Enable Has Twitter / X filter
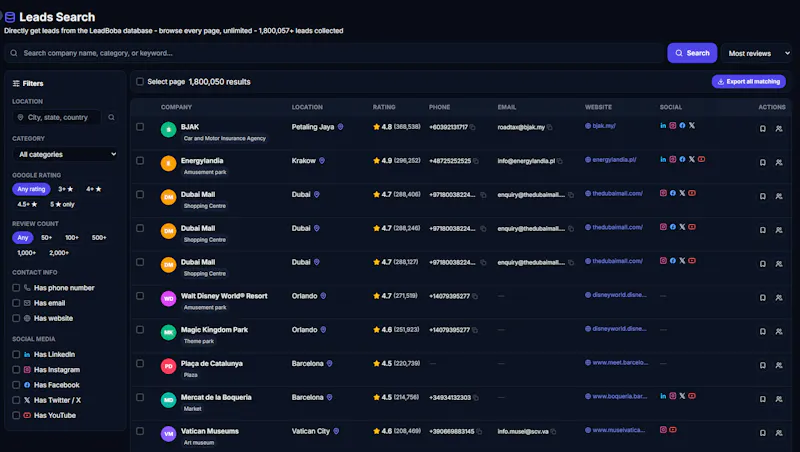This screenshot has width=800, height=452. click(x=16, y=400)
